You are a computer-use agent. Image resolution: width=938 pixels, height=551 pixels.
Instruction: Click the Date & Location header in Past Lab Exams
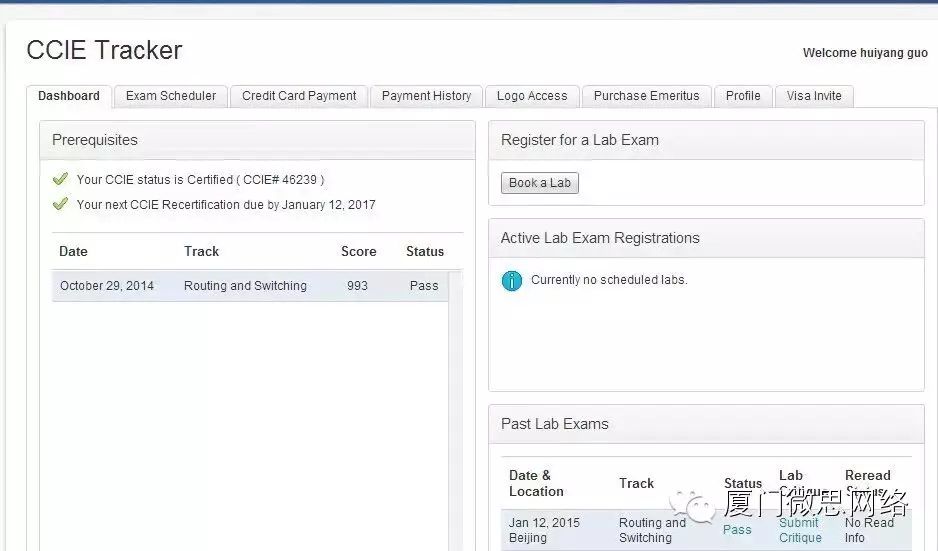pos(536,483)
